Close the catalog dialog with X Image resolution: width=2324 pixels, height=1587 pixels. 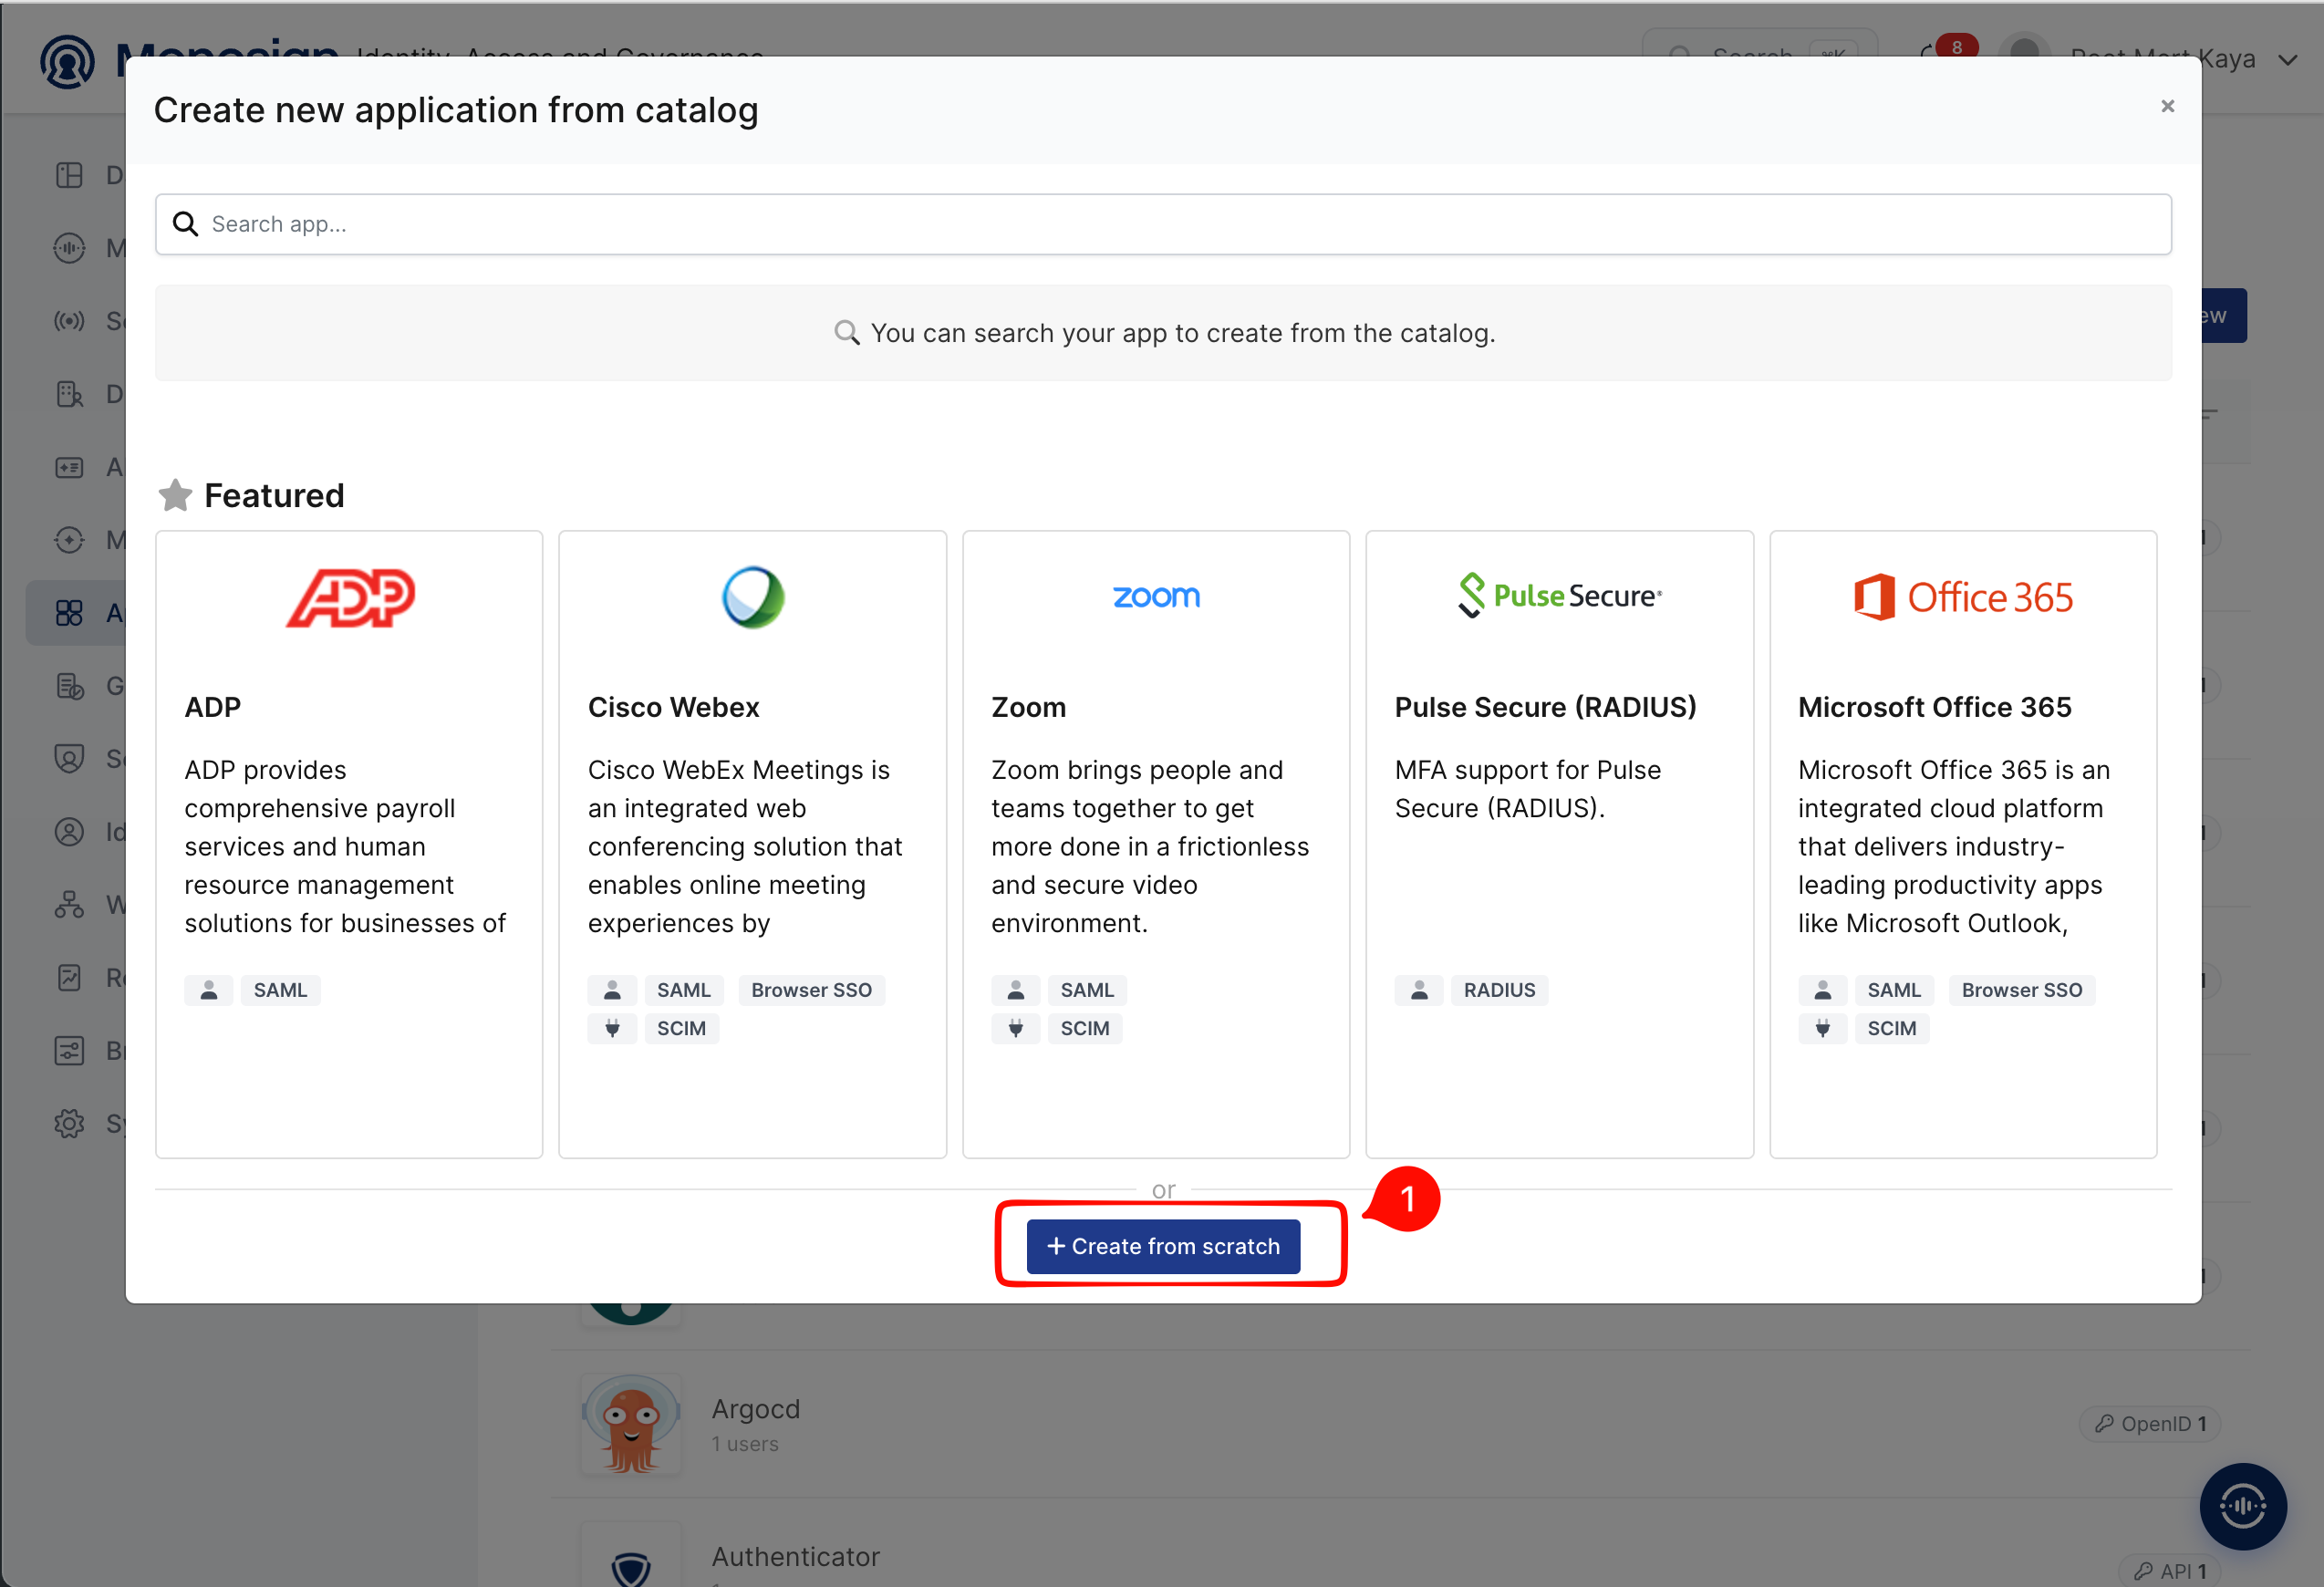click(x=2167, y=106)
